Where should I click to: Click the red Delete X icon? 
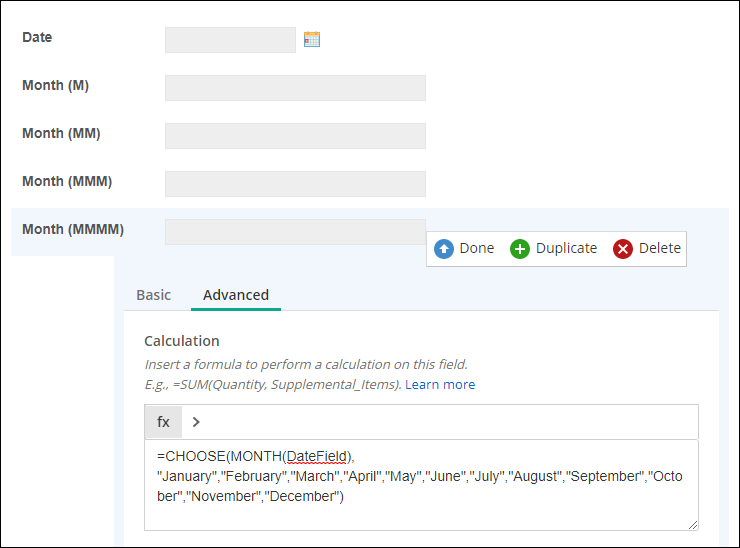[622, 249]
